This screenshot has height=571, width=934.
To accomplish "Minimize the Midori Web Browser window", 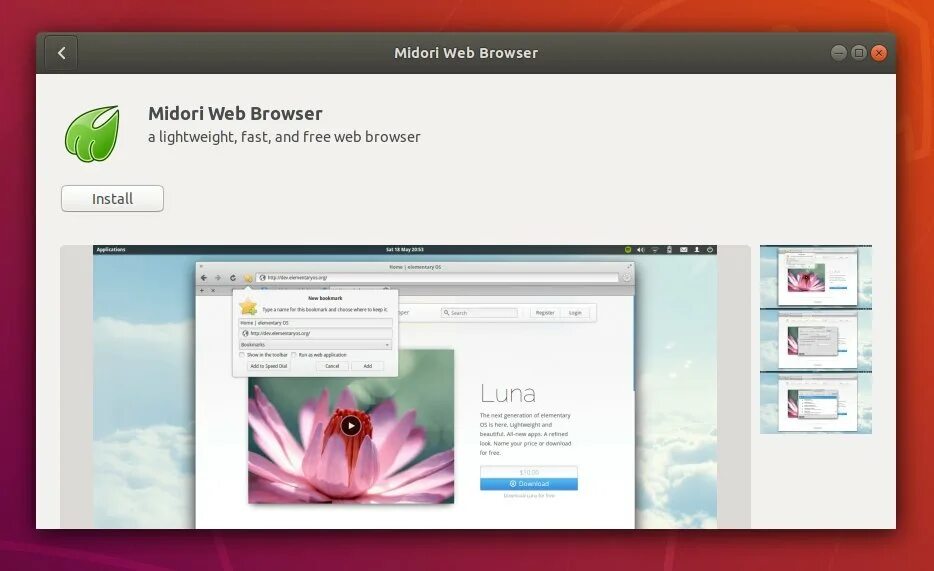I will [839, 53].
